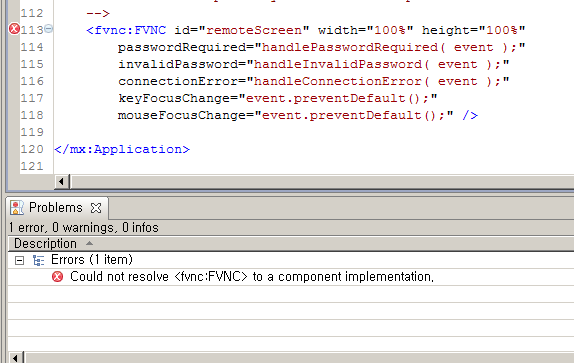Click the closing </mx:Application> tag
Image resolution: width=574 pixels, height=363 pixels.
(122, 149)
